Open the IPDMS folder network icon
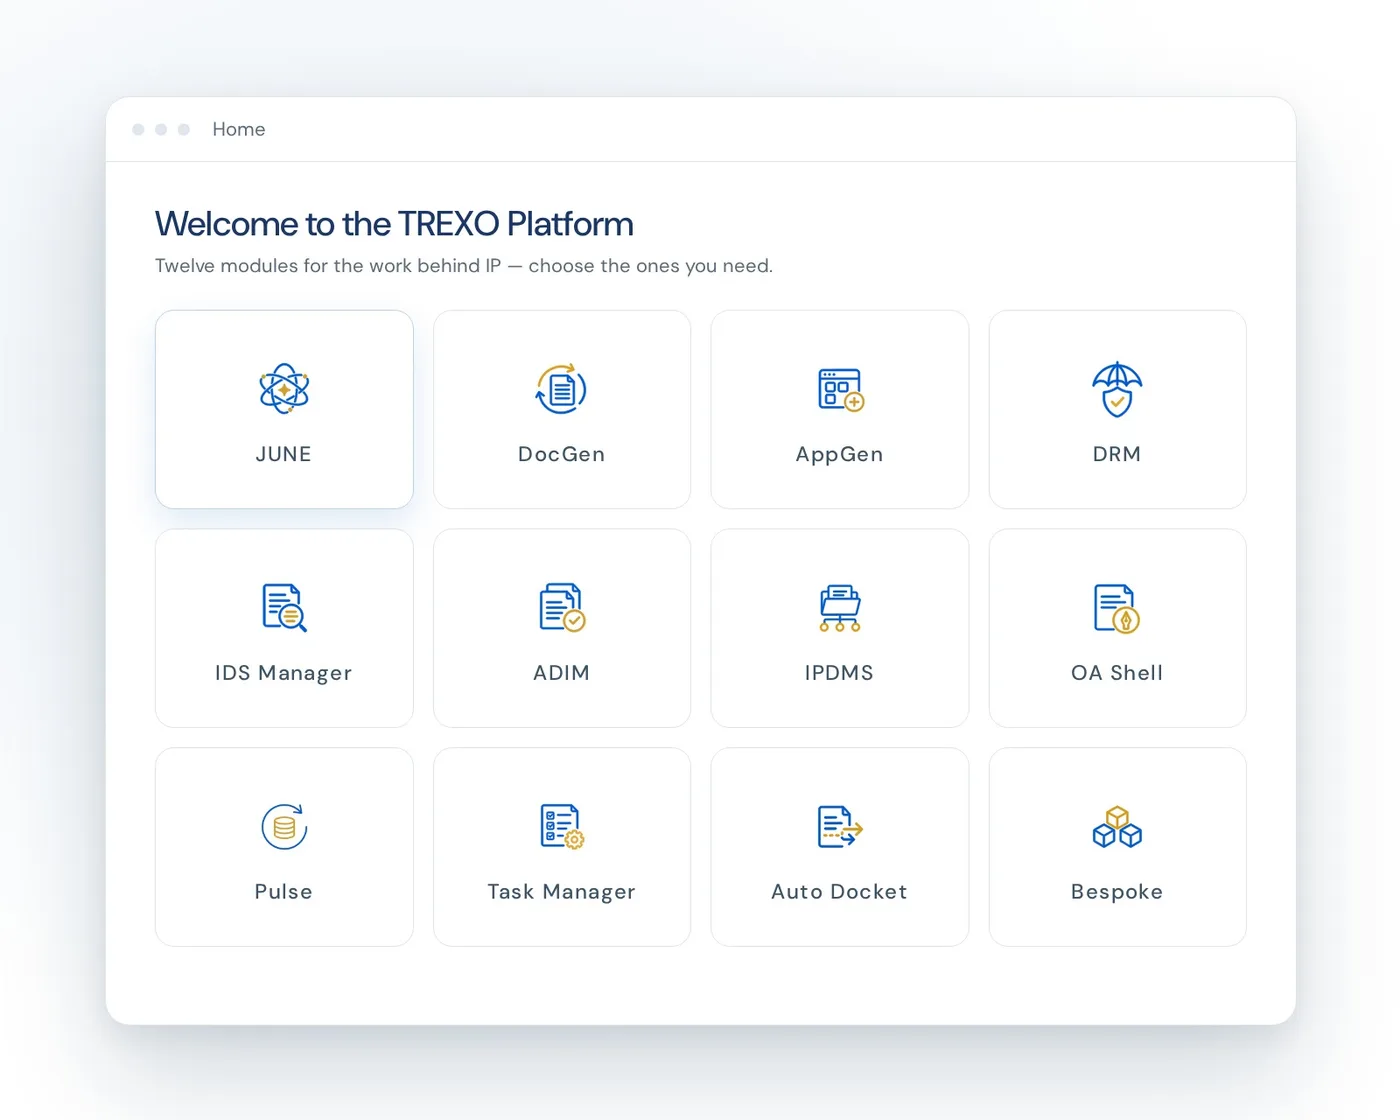1400x1120 pixels. click(840, 608)
